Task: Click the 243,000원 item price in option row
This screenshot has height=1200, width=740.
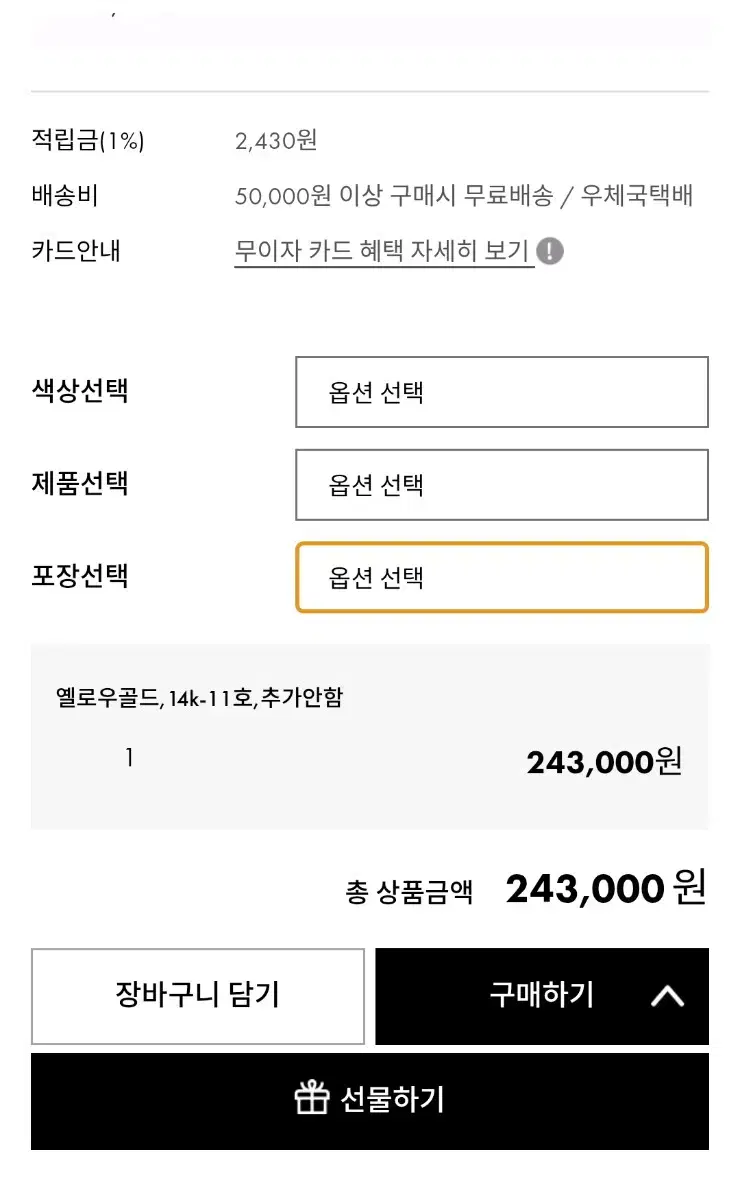Action: pos(604,763)
